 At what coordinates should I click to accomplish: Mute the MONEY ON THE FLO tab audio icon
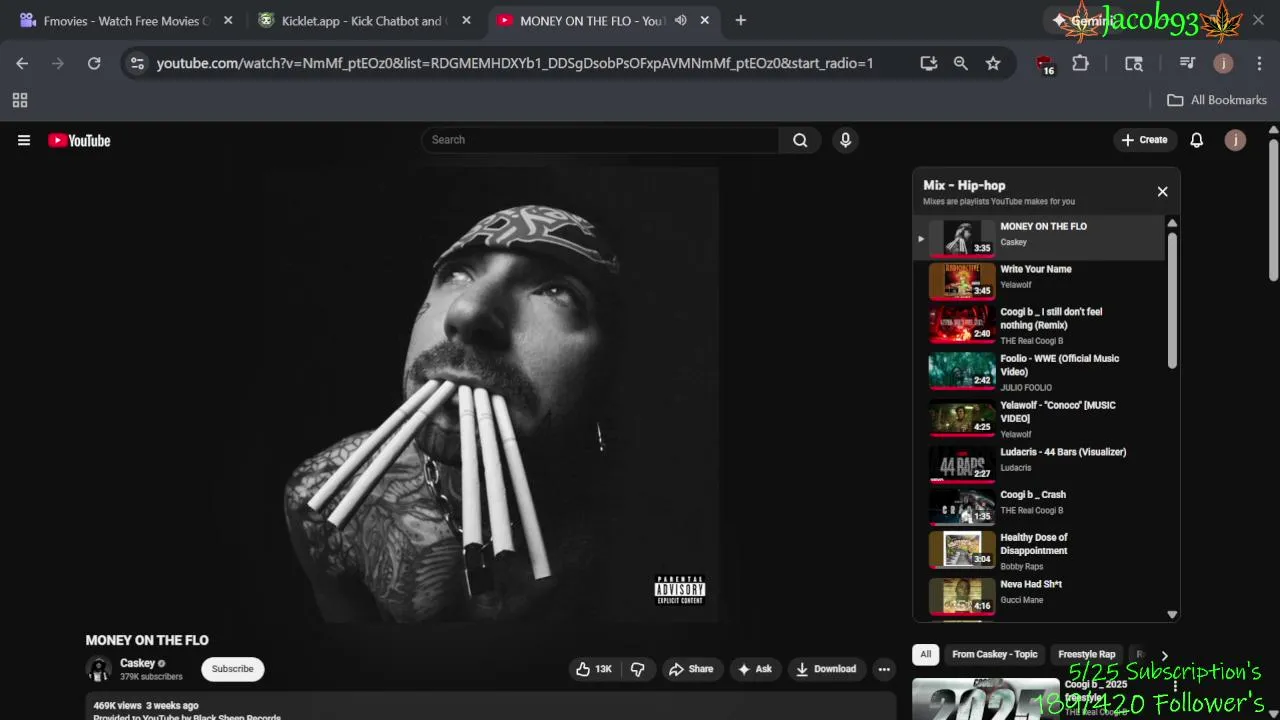681,20
